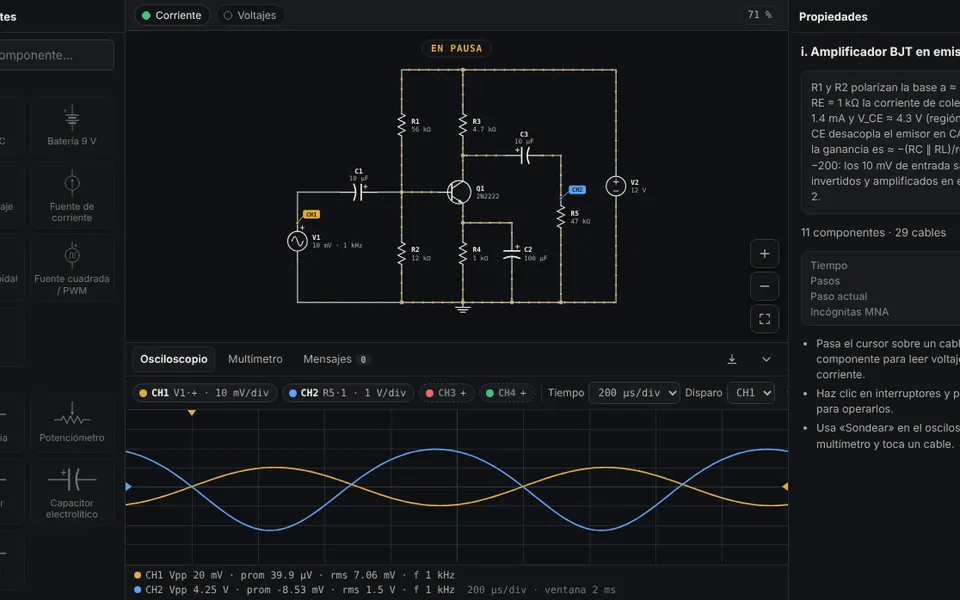Pick the Fuente de corriente component
Screen dimensions: 960x600
(72, 196)
